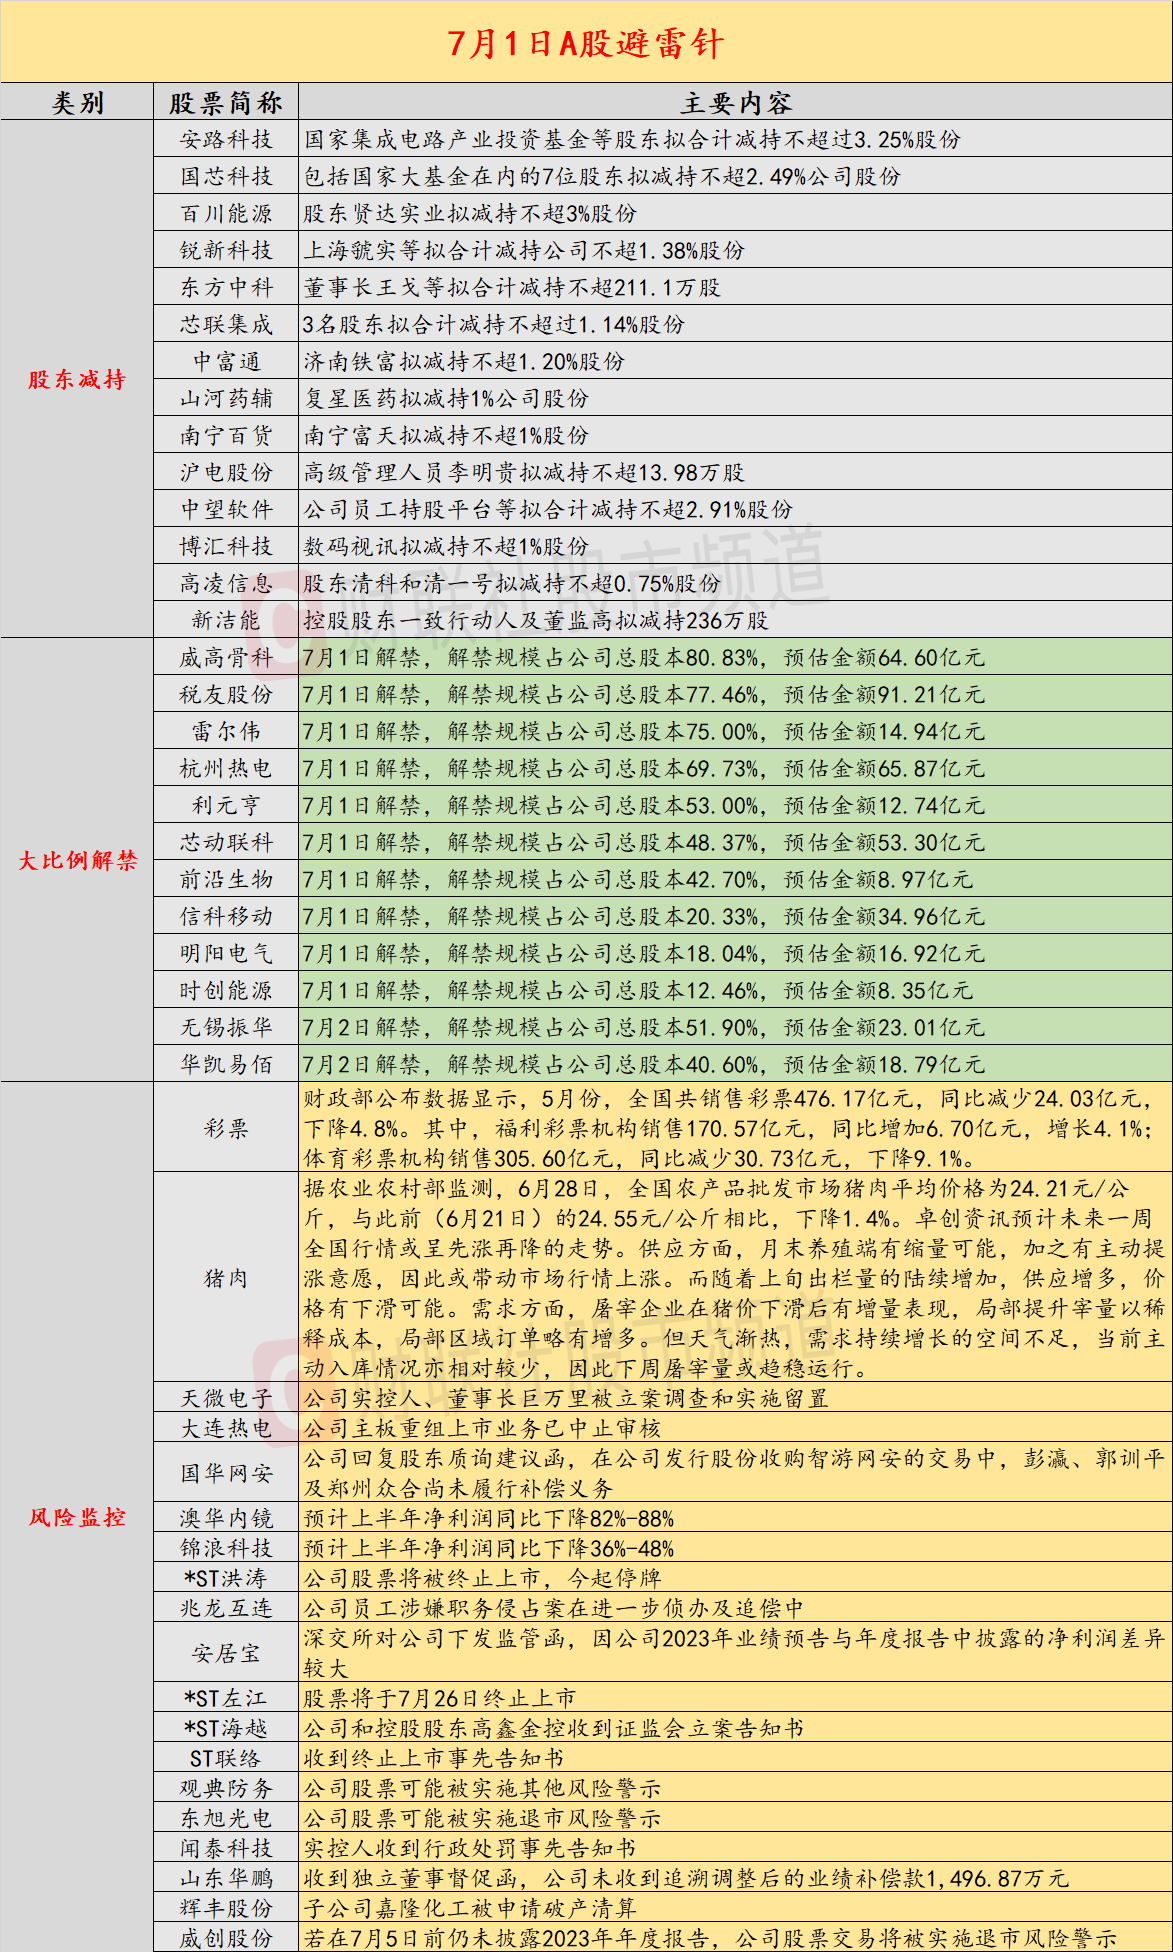Image resolution: width=1173 pixels, height=1952 pixels.
Task: Select stock name *ST海越
Action: tap(226, 1729)
